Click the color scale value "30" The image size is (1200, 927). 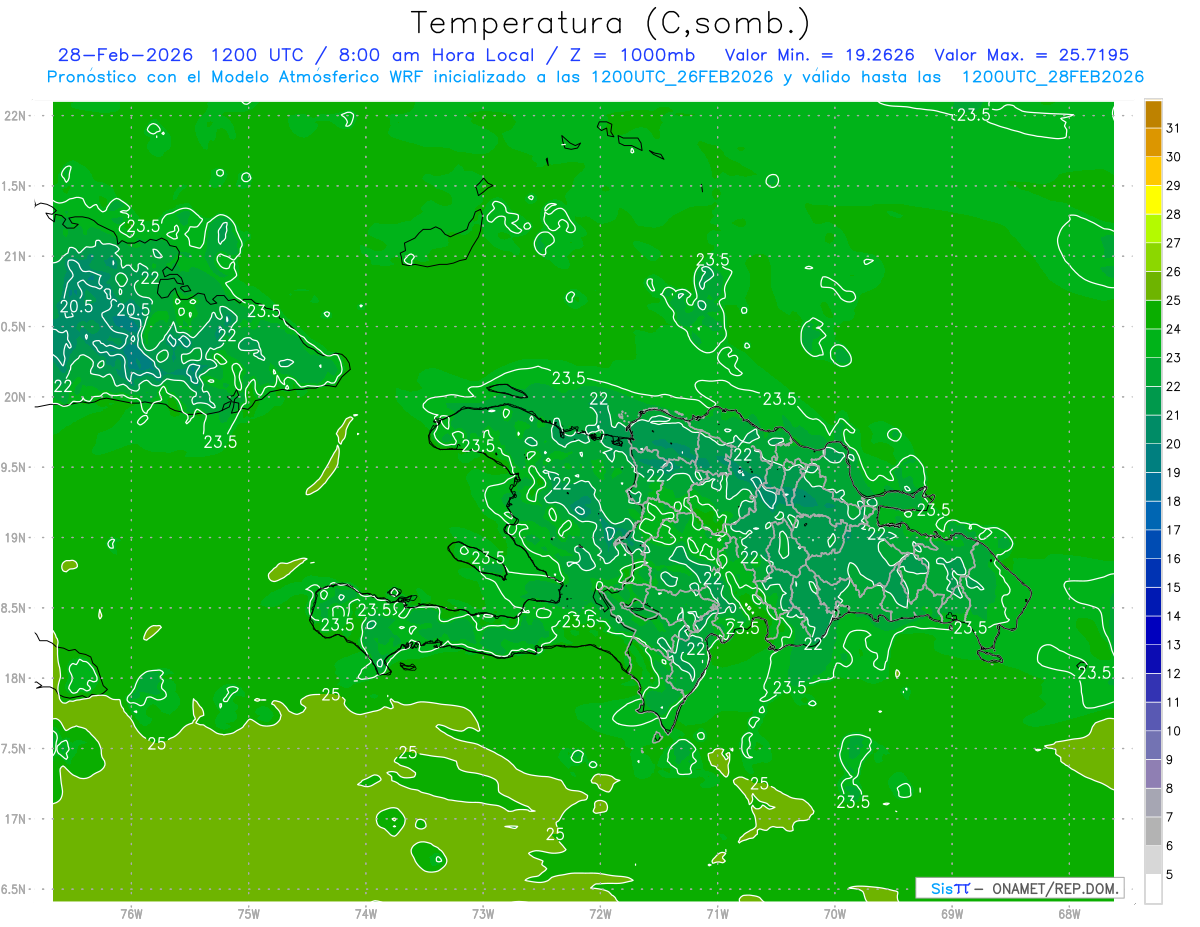pyautogui.click(x=1173, y=157)
